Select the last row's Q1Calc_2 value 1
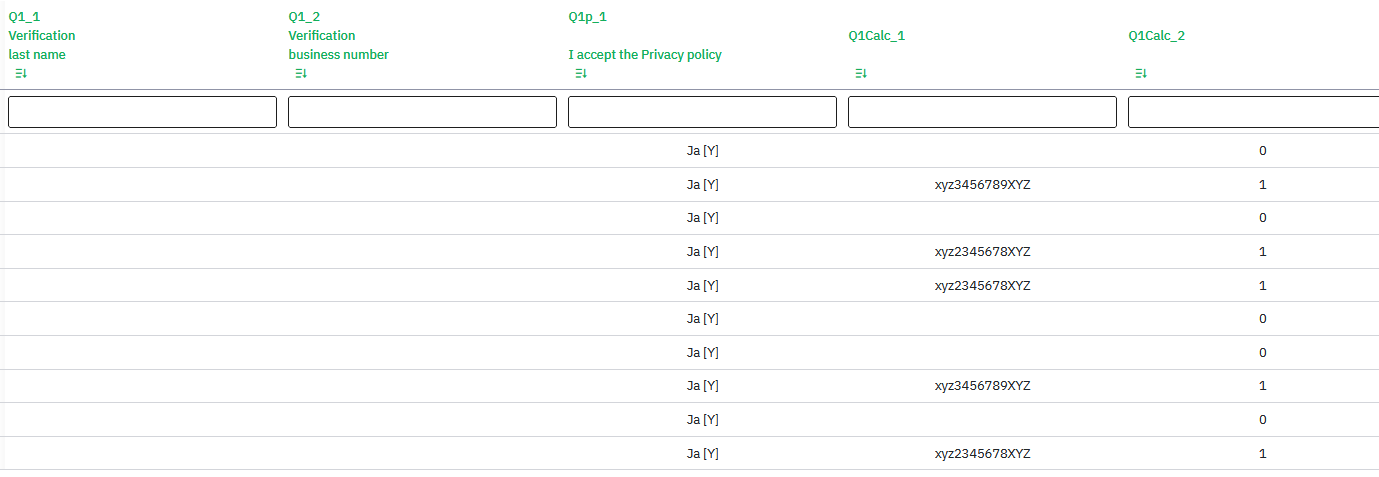1379x477 pixels. 1262,454
